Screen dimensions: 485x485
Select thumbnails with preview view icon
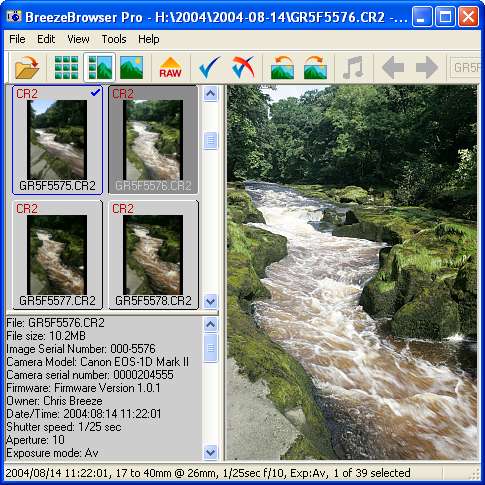pyautogui.click(x=100, y=67)
